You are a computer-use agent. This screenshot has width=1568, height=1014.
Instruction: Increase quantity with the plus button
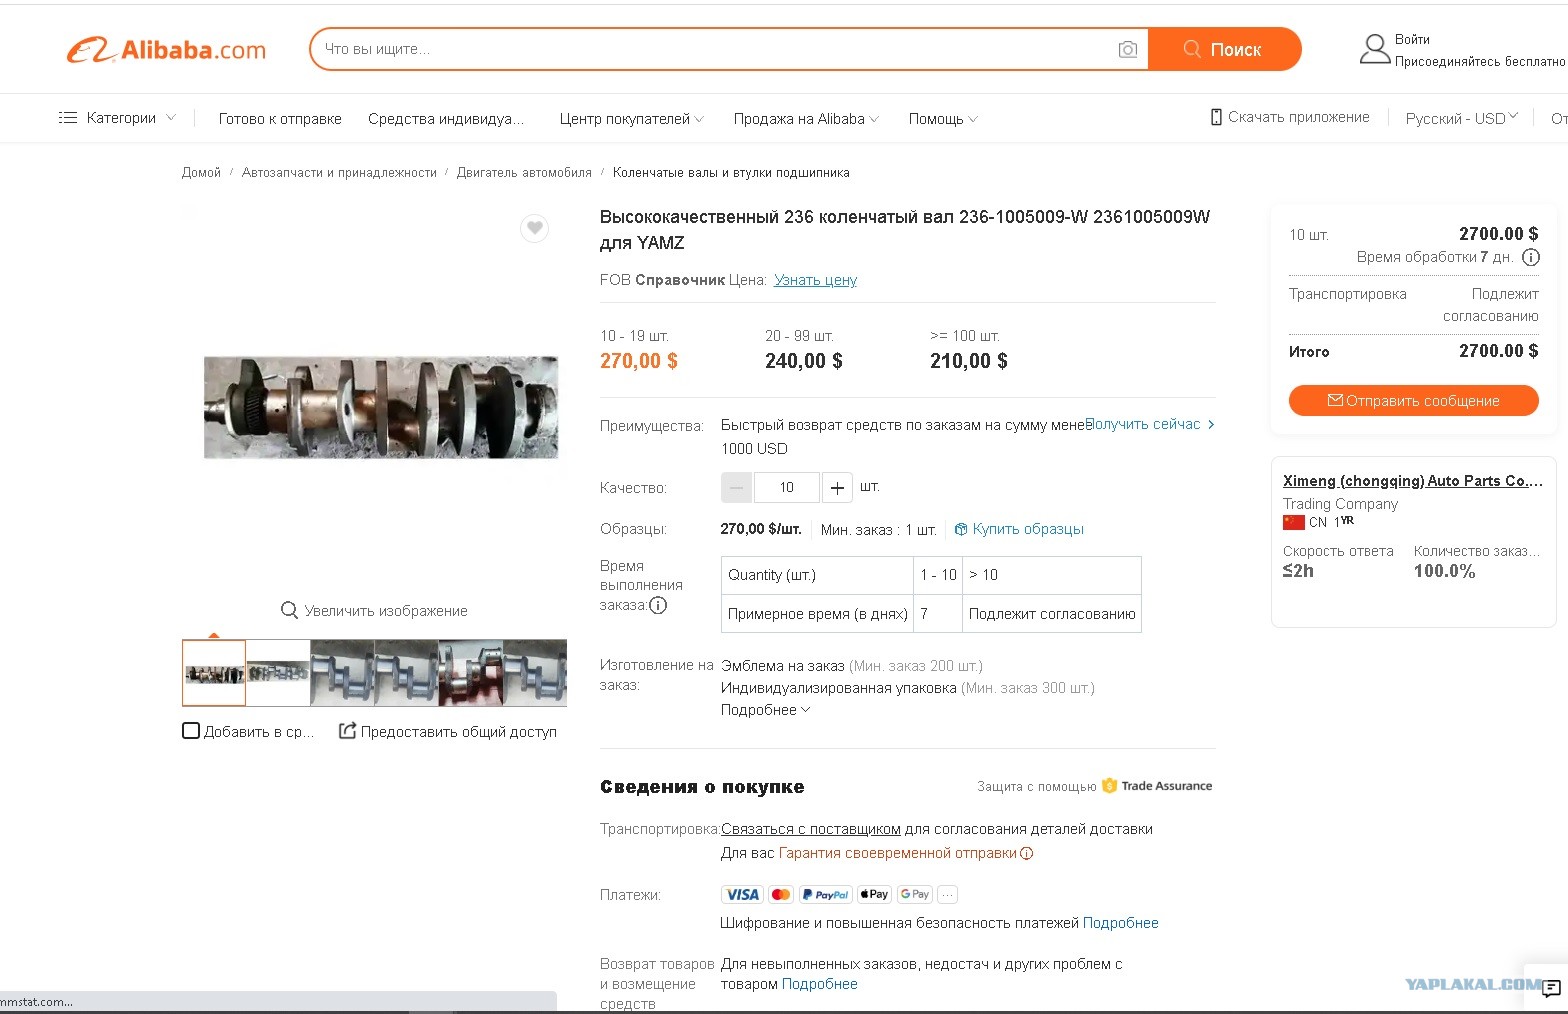coord(837,488)
